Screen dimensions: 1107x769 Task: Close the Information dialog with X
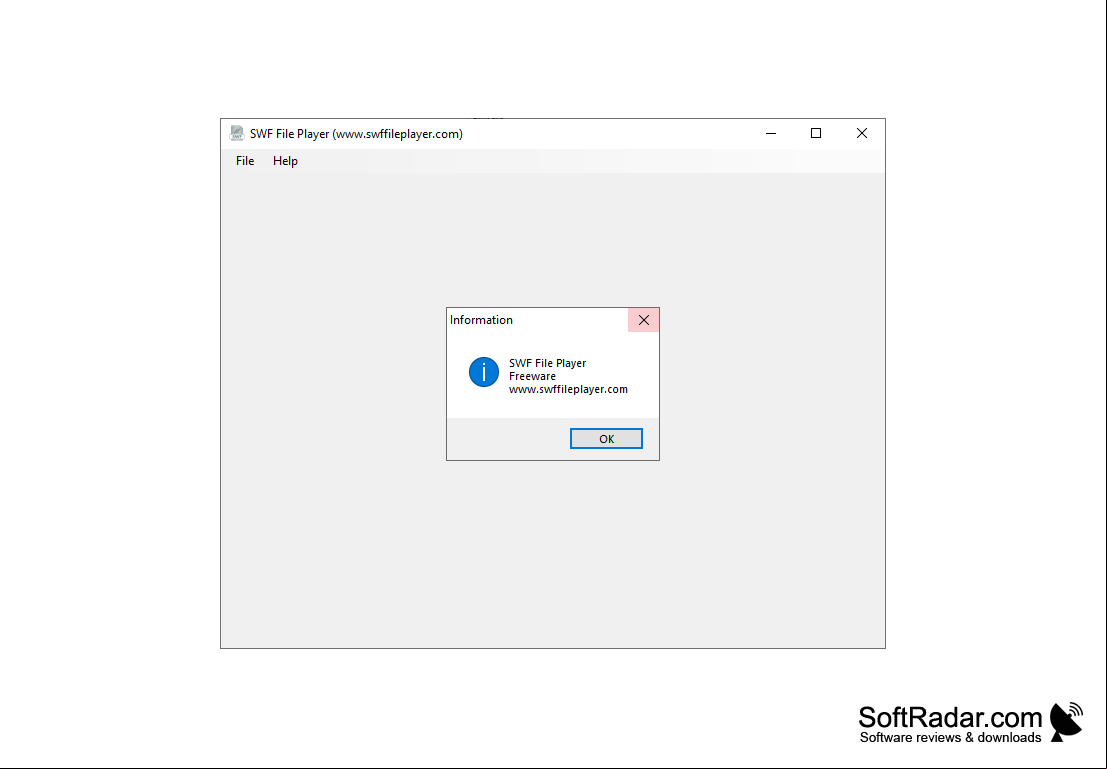coord(644,320)
